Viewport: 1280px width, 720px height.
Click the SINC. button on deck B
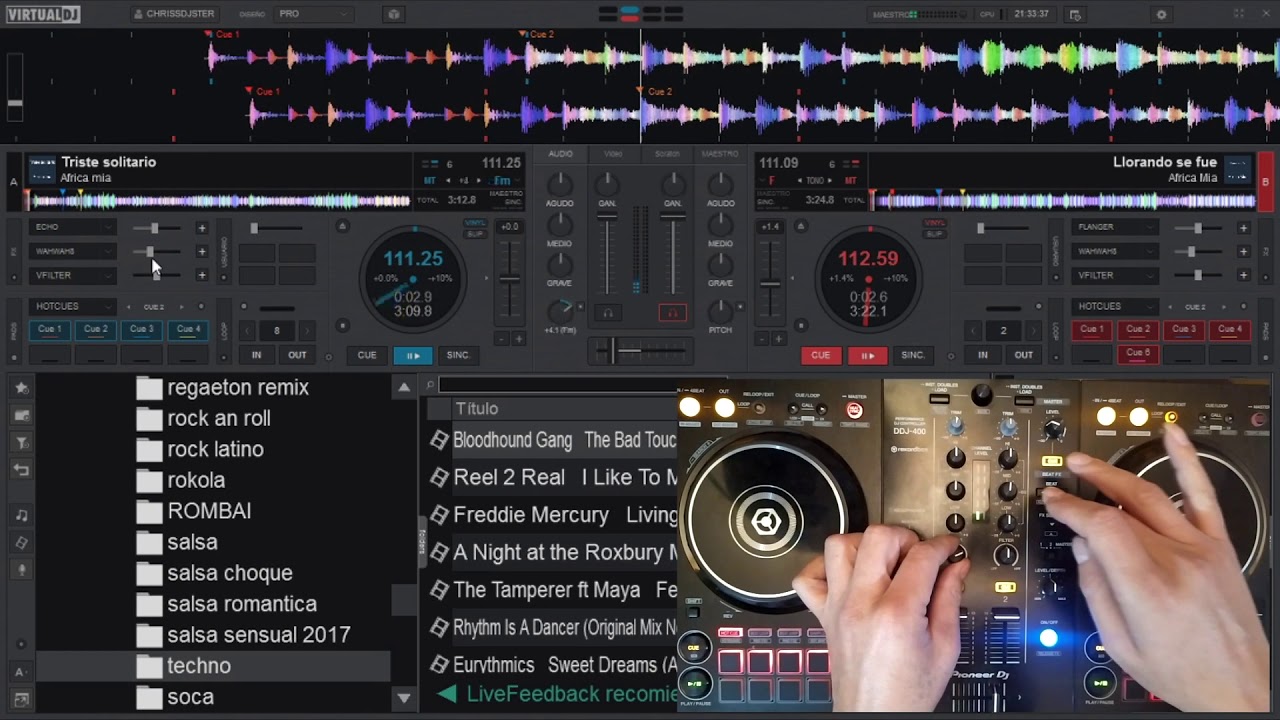coord(913,355)
